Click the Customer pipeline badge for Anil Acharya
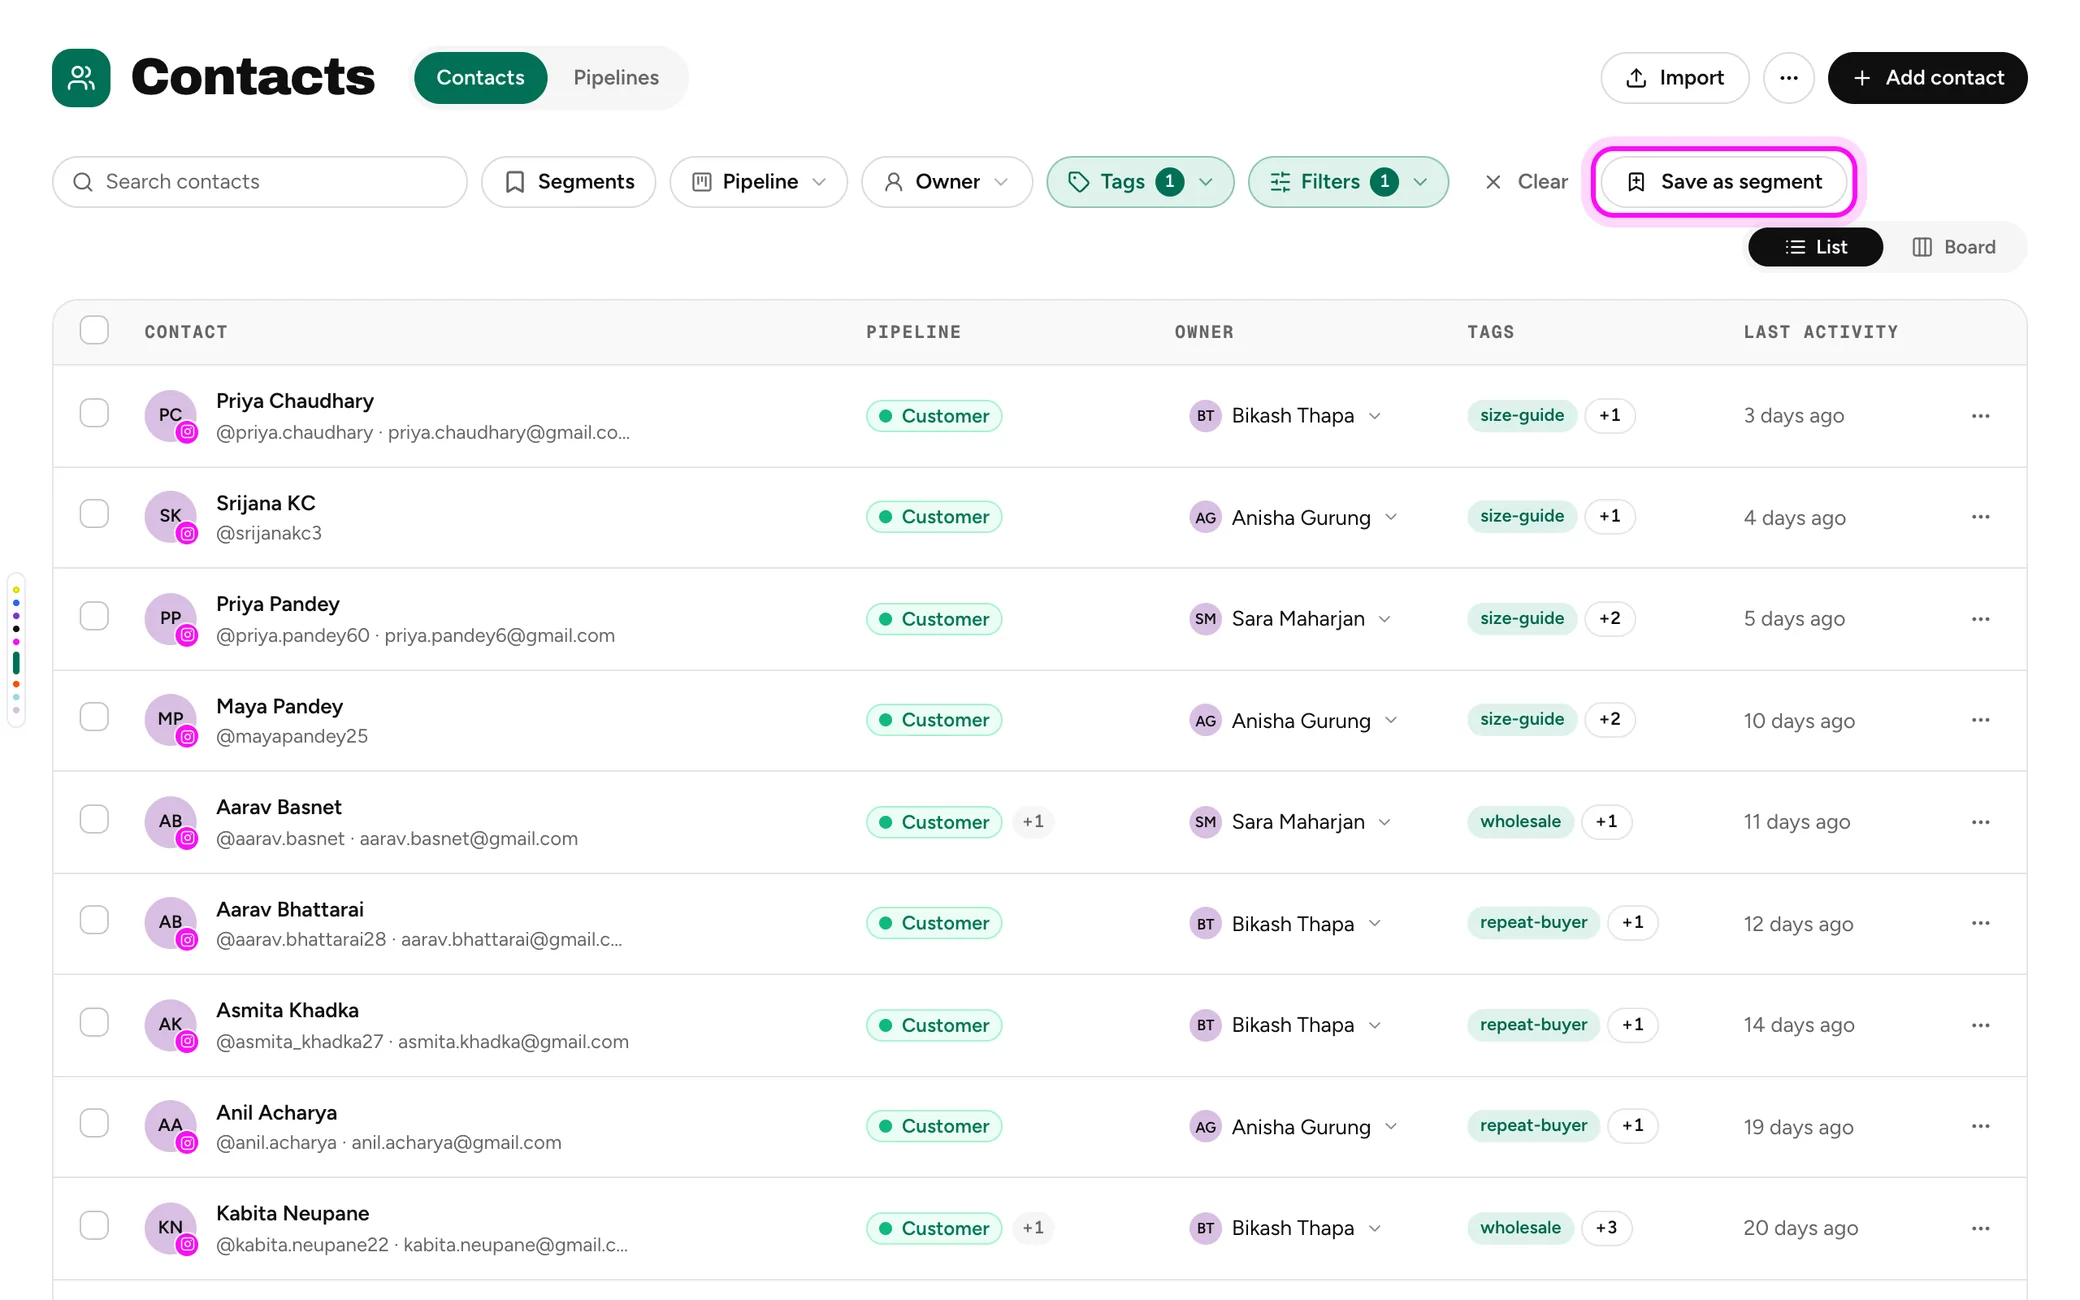The width and height of the screenshot is (2080, 1300). point(934,1126)
